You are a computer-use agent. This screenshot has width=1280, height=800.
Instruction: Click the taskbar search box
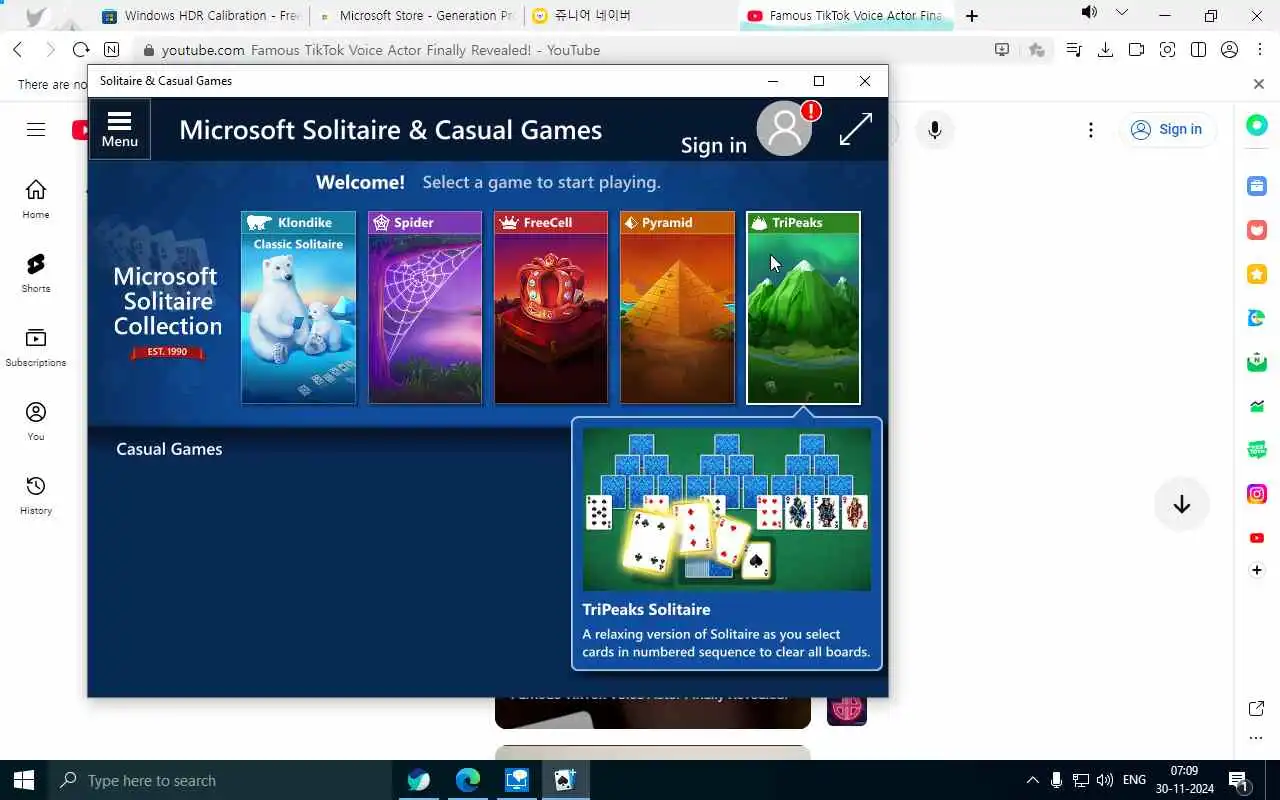coord(218,780)
